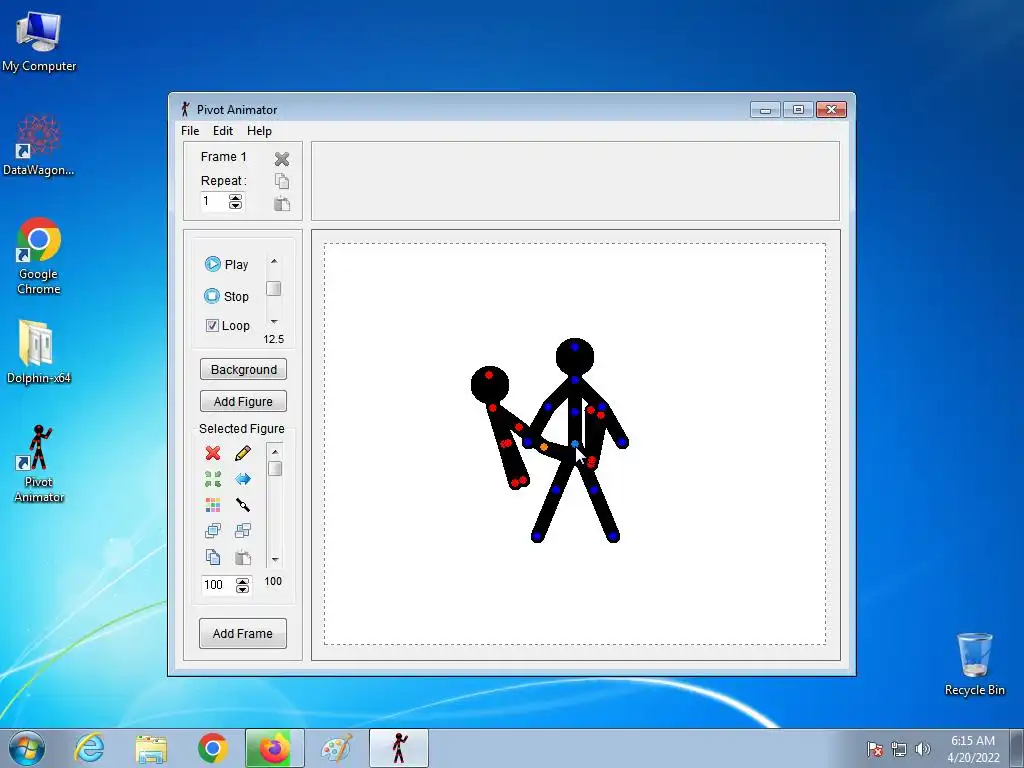Copy the selected figure icon
The width and height of the screenshot is (1024, 768).
(x=213, y=557)
